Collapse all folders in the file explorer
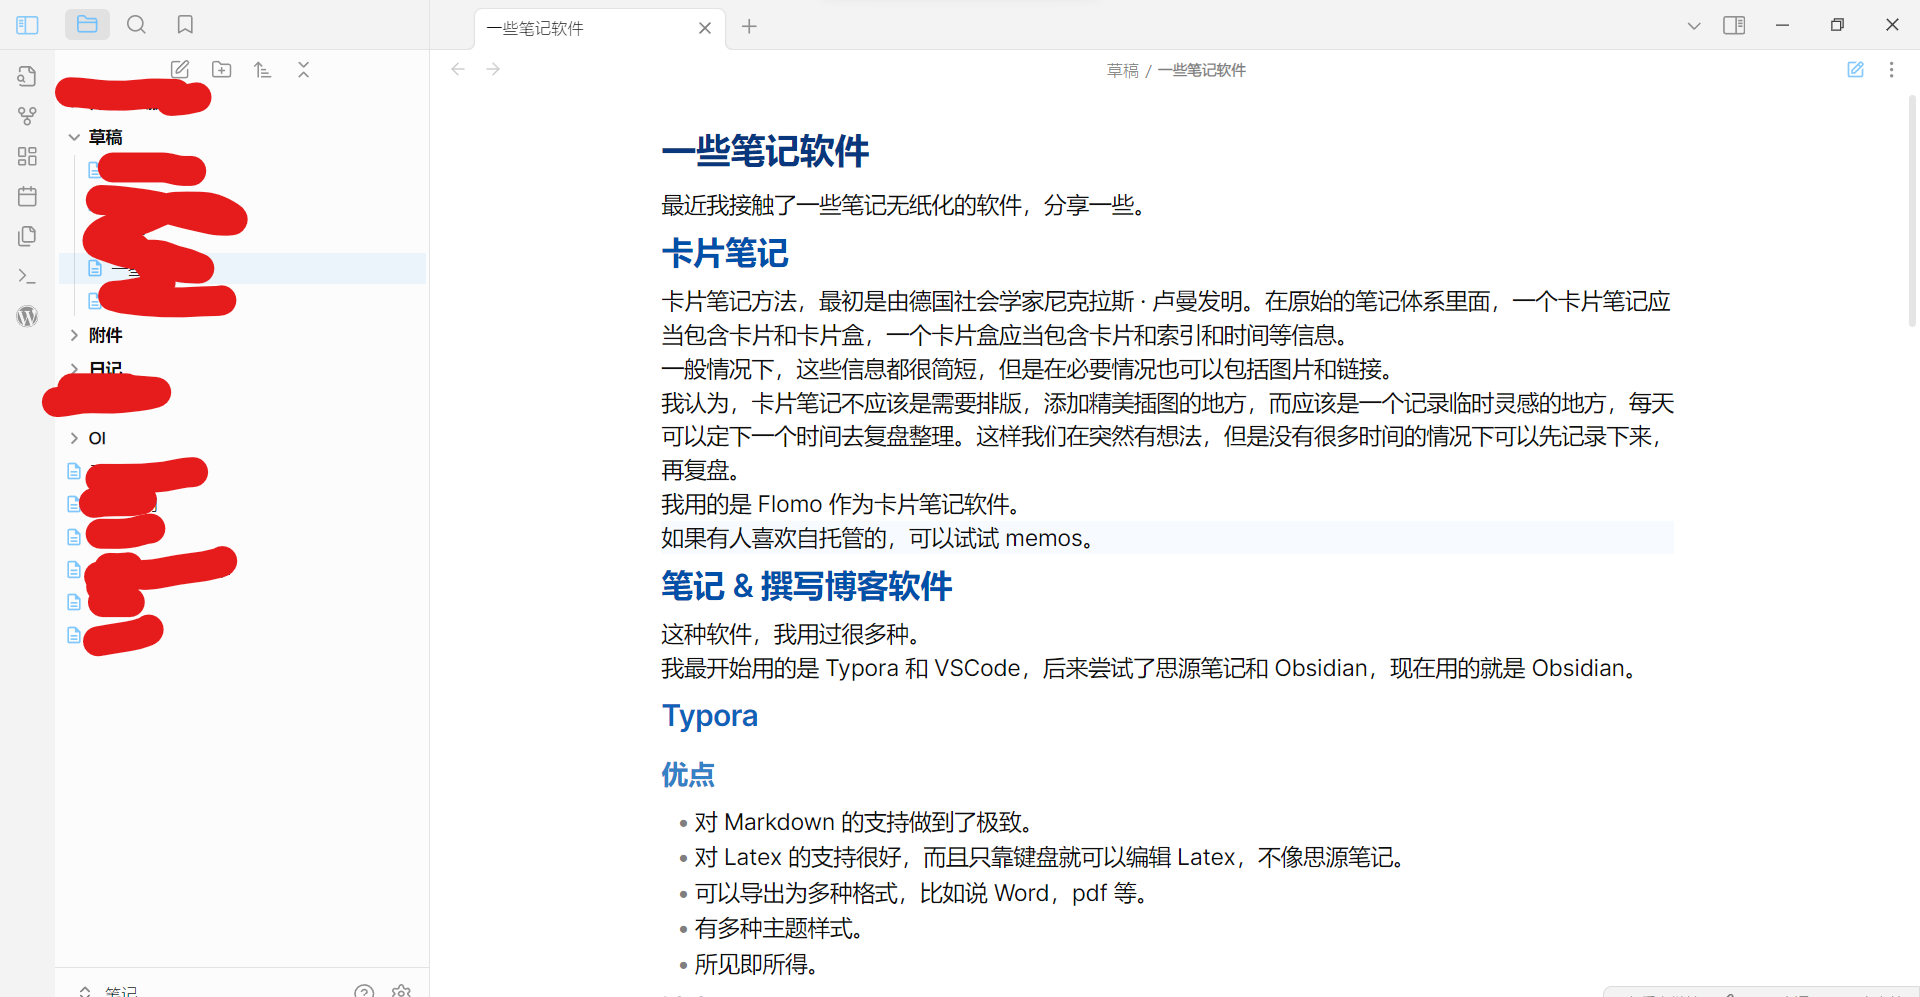 pos(303,69)
